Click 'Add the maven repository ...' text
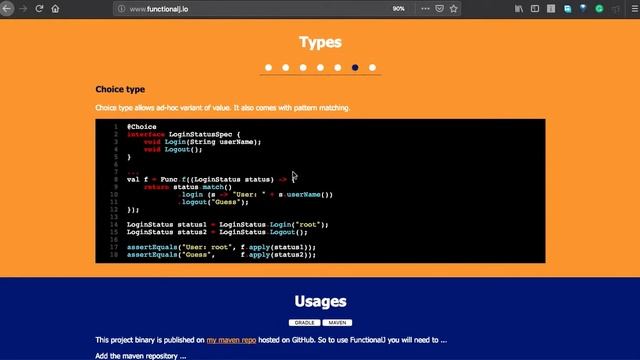This screenshot has width=640, height=360. click(x=141, y=356)
